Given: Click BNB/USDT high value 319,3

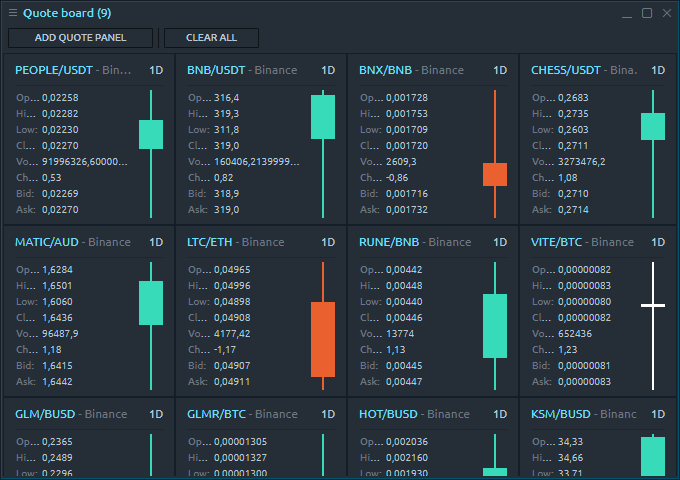Looking at the screenshot, I should tap(226, 114).
